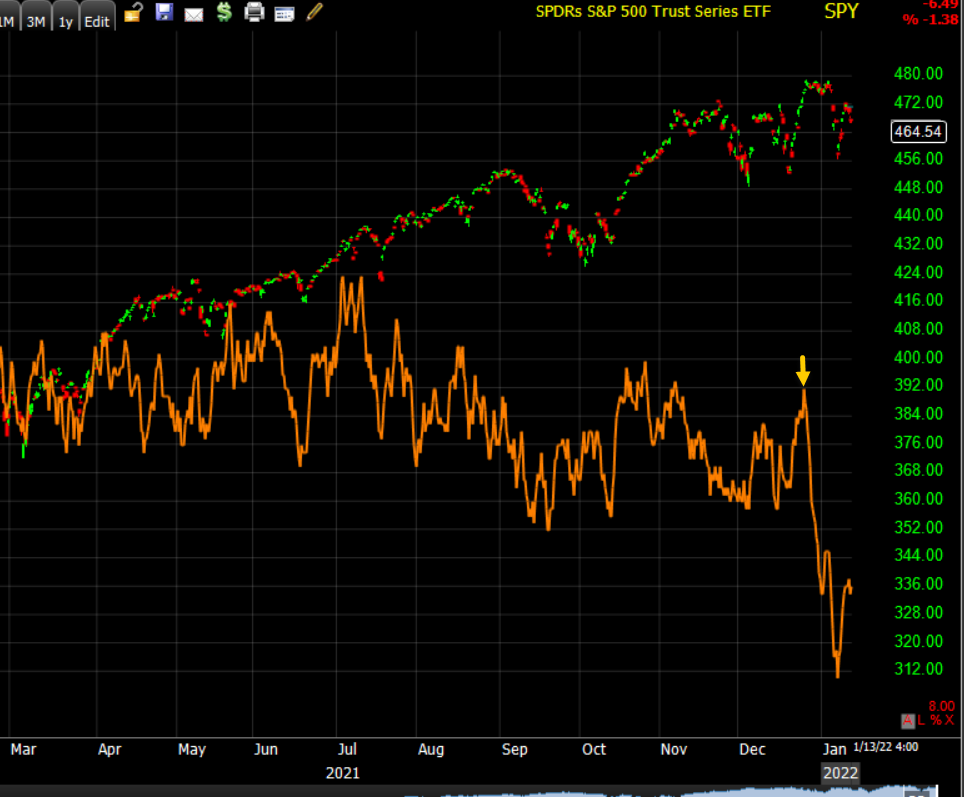Image resolution: width=964 pixels, height=797 pixels.
Task: Click the Oct label on time axis
Action: [x=594, y=750]
